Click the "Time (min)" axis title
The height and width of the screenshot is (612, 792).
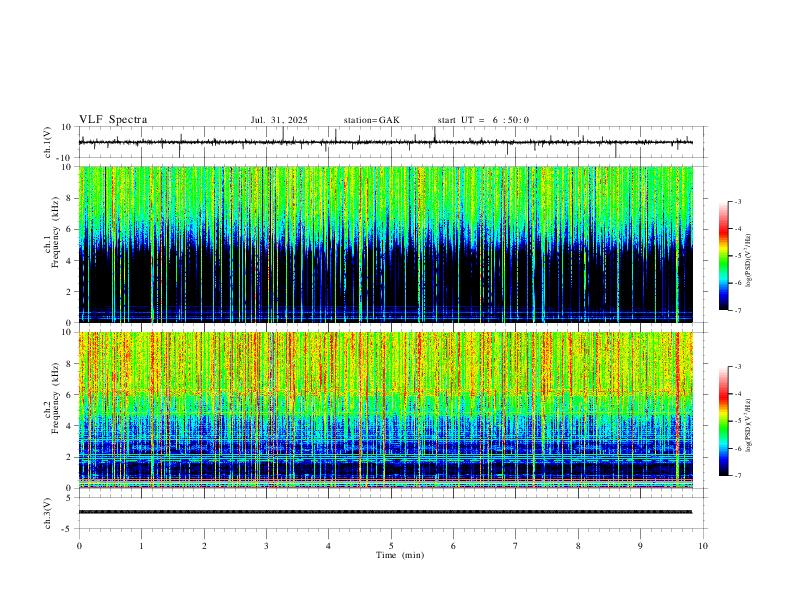(400, 555)
